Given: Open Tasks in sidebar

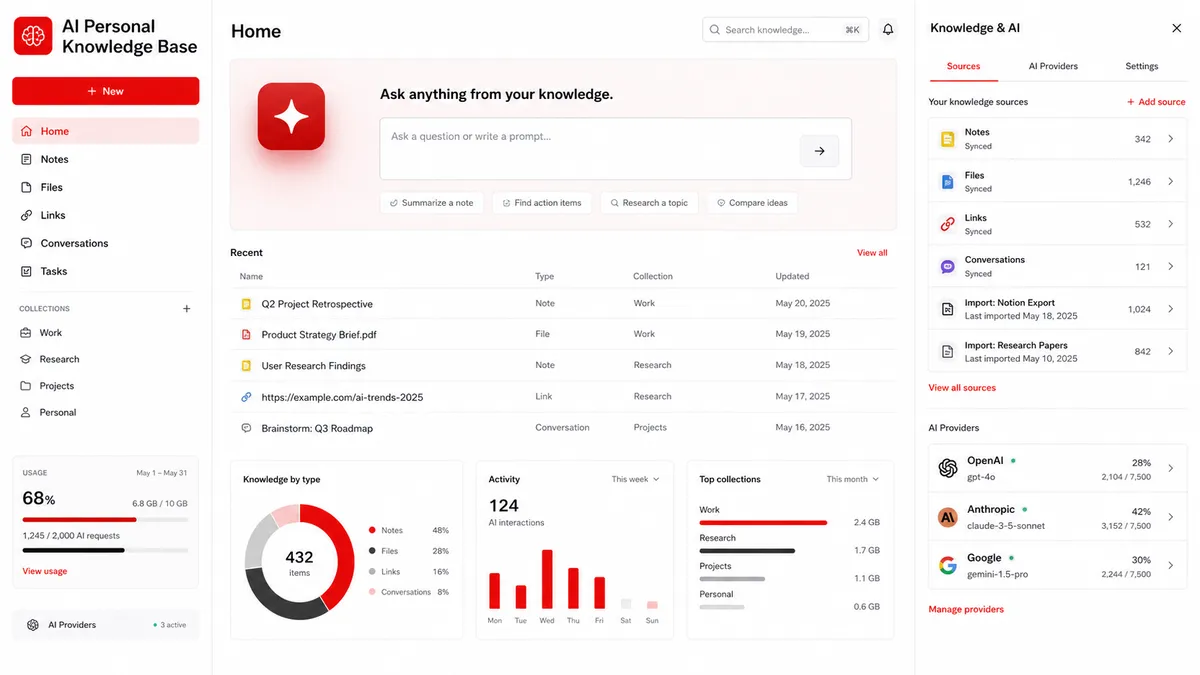Looking at the screenshot, I should click(x=106, y=271).
